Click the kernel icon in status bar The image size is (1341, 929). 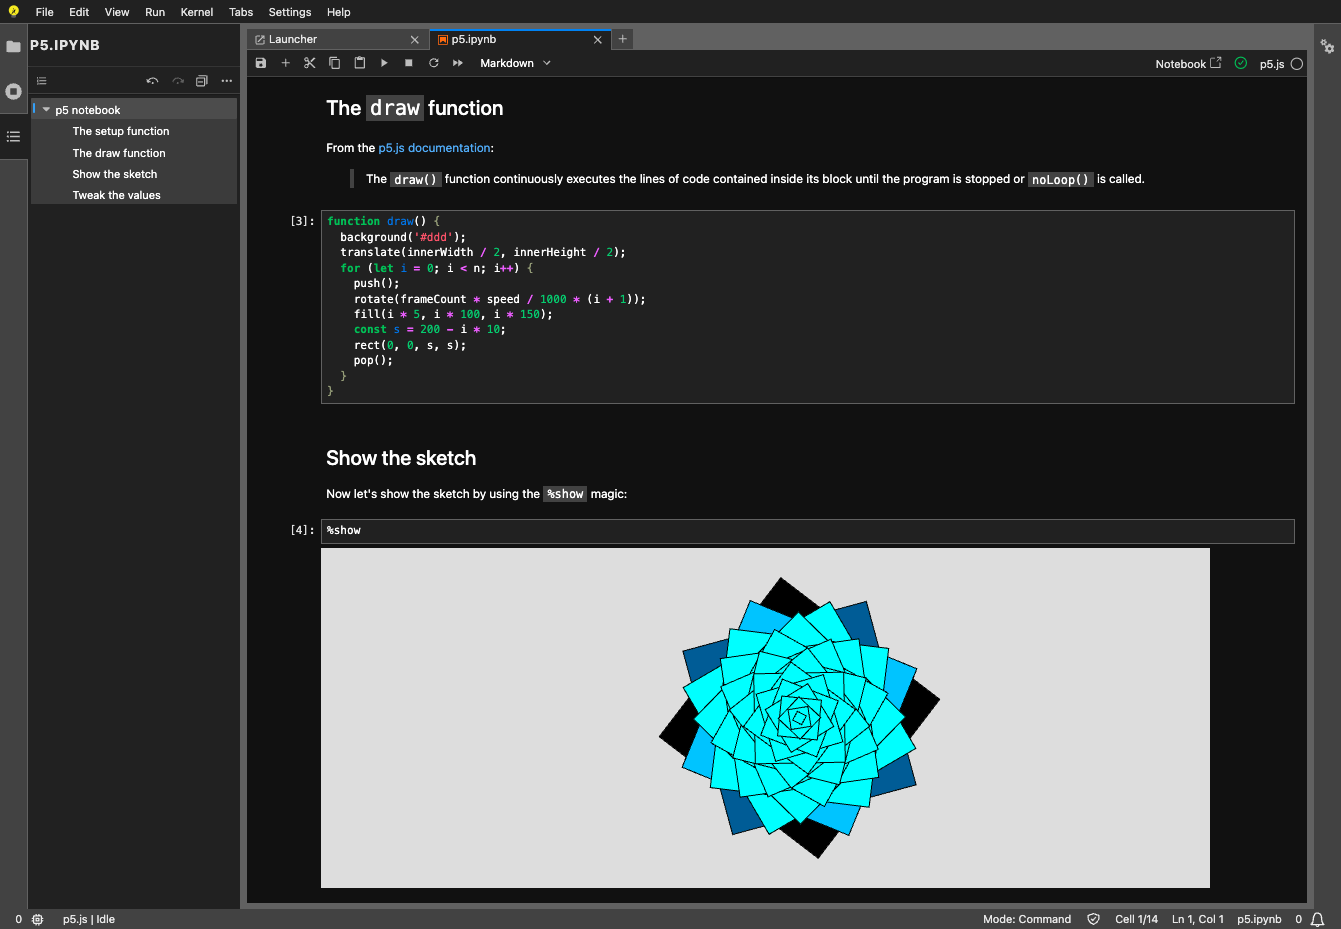click(x=38, y=919)
